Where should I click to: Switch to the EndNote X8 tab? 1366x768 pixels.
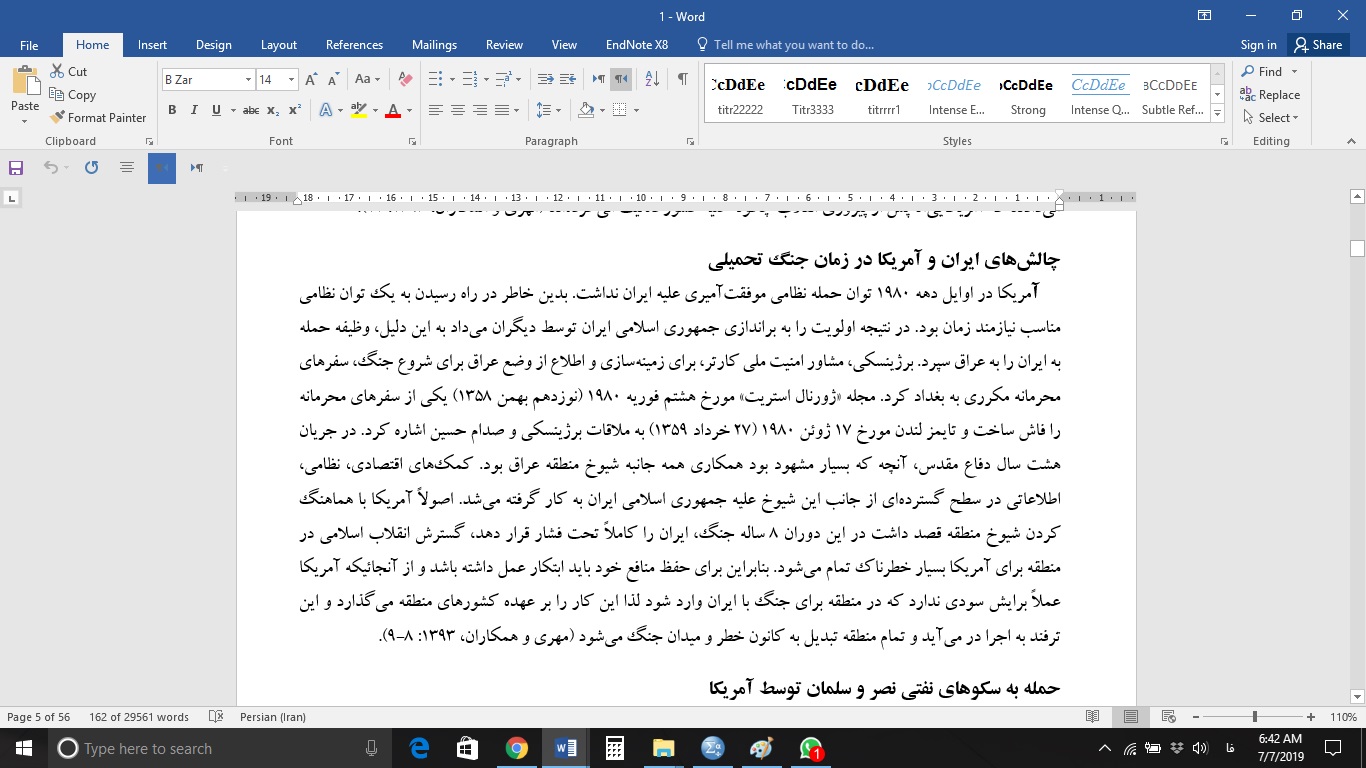(x=637, y=45)
